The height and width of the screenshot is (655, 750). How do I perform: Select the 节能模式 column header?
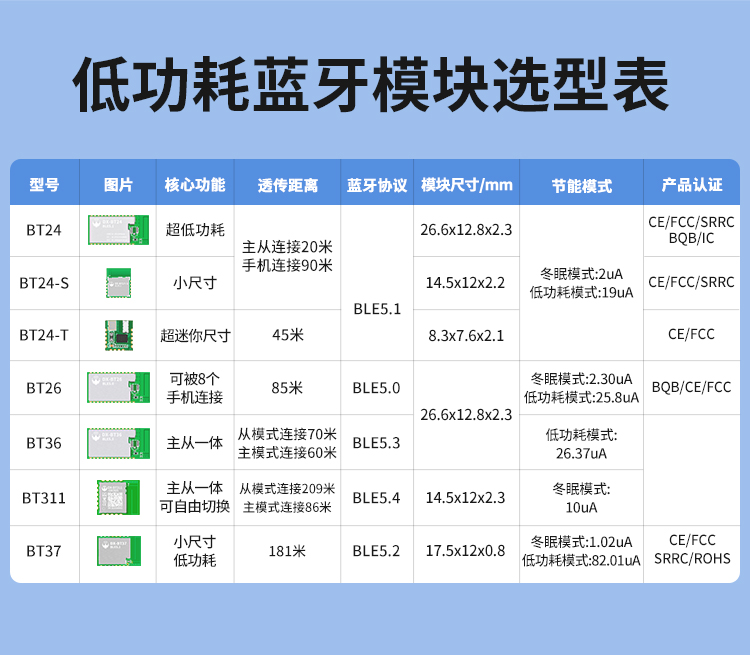[x=581, y=186]
